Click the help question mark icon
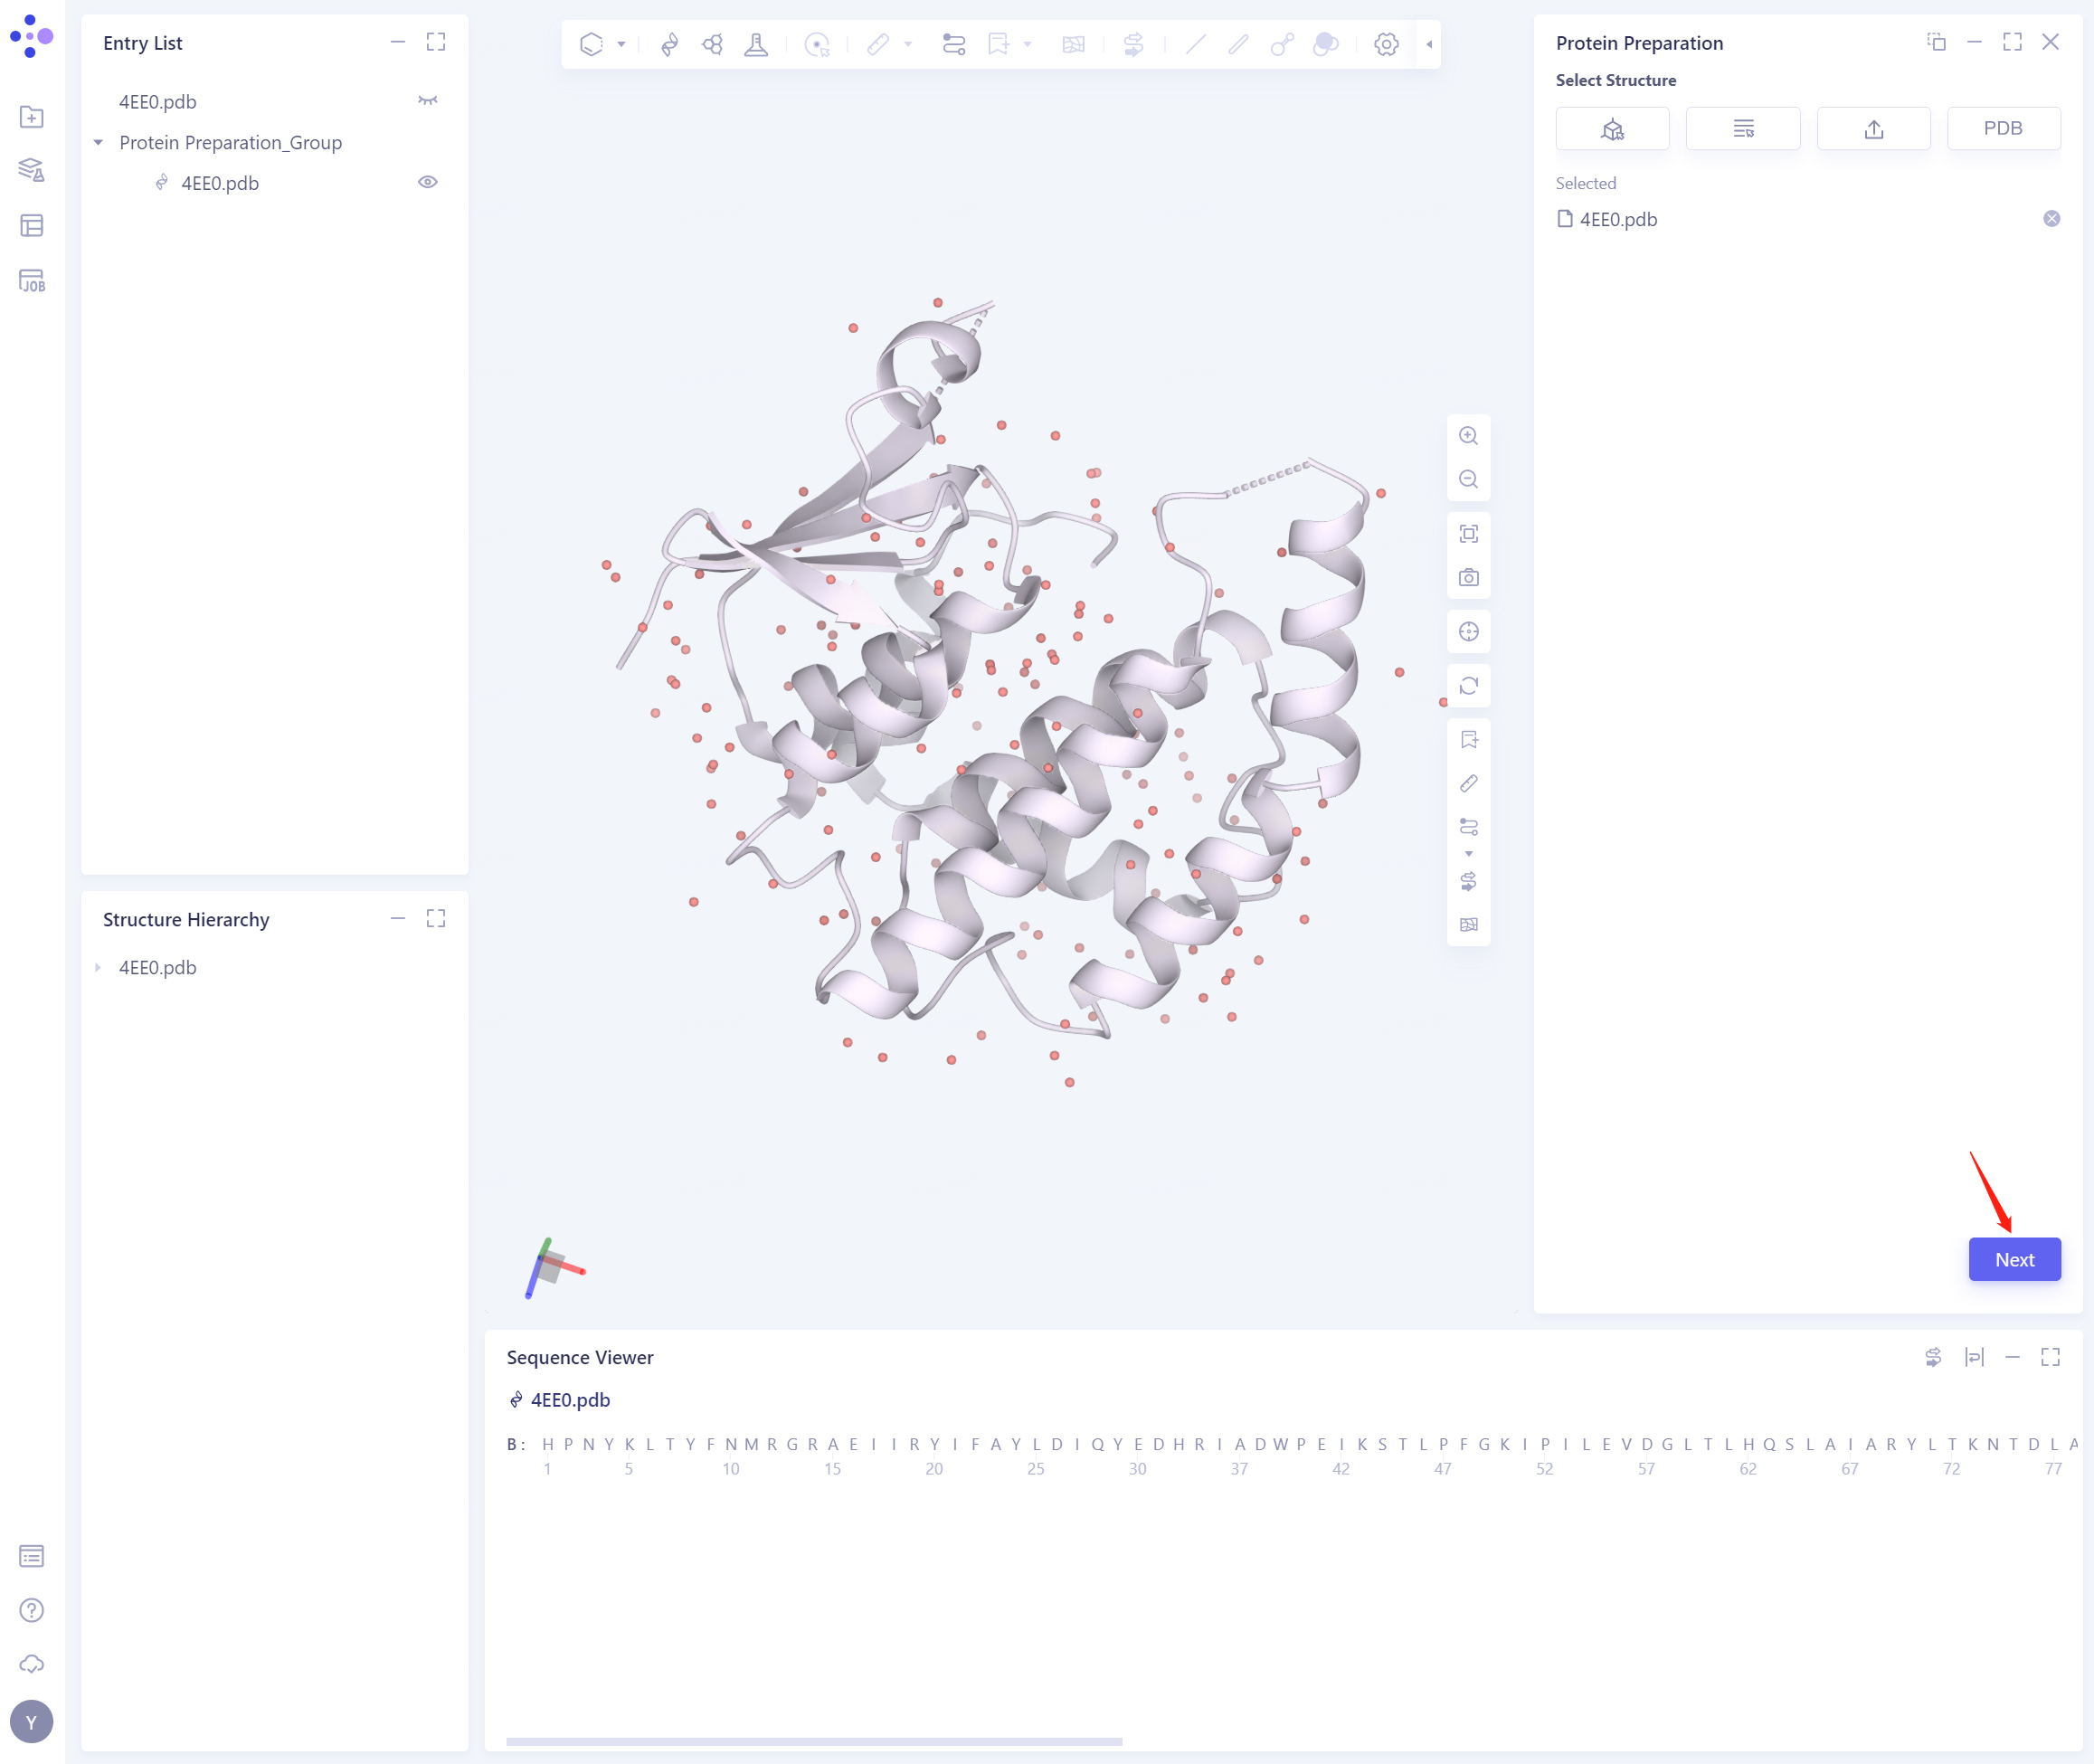 click(x=32, y=1609)
